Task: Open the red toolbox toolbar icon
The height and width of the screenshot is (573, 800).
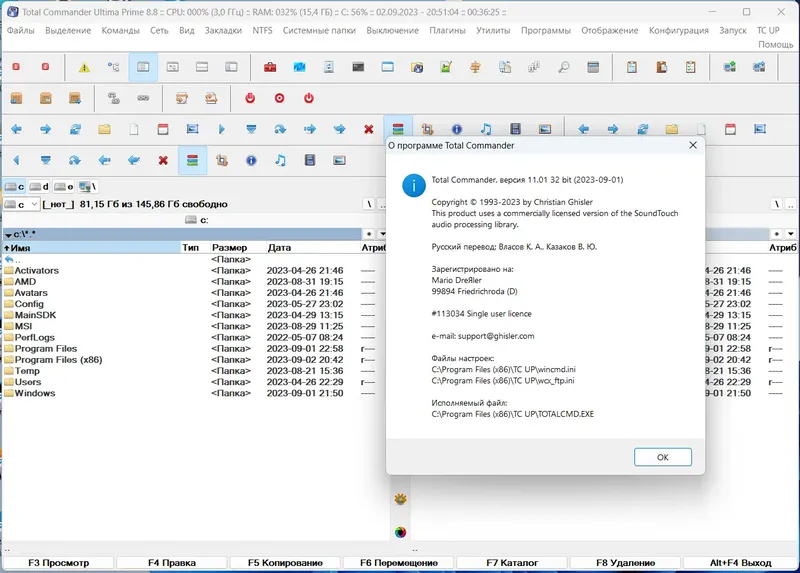Action: (x=270, y=67)
